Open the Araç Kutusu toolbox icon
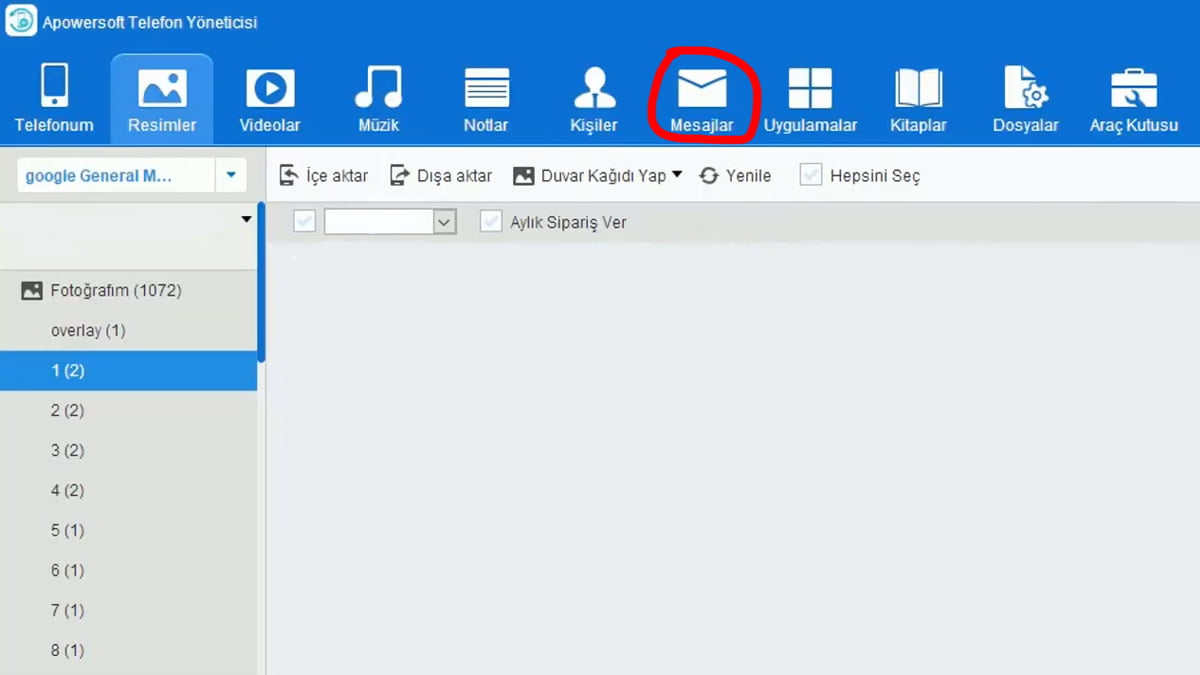Screen dimensions: 1200x675 tap(1133, 88)
